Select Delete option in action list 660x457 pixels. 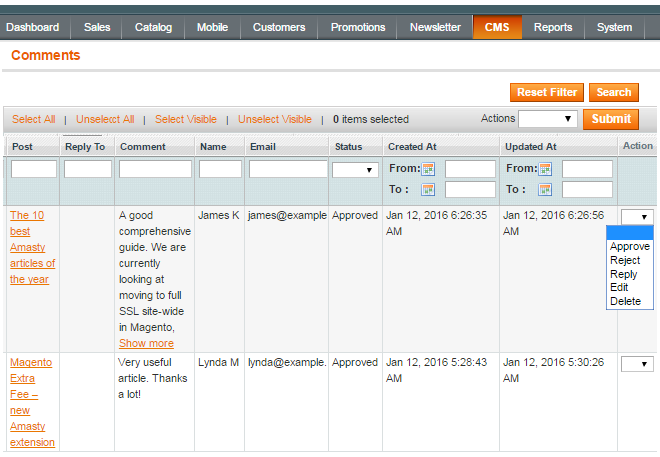[626, 301]
